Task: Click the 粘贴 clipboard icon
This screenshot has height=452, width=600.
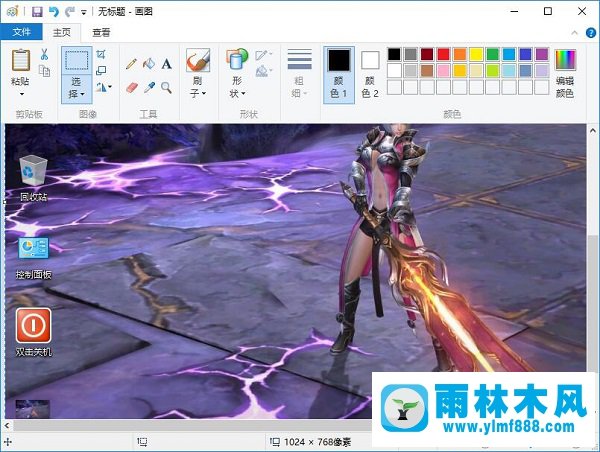Action: [x=21, y=60]
